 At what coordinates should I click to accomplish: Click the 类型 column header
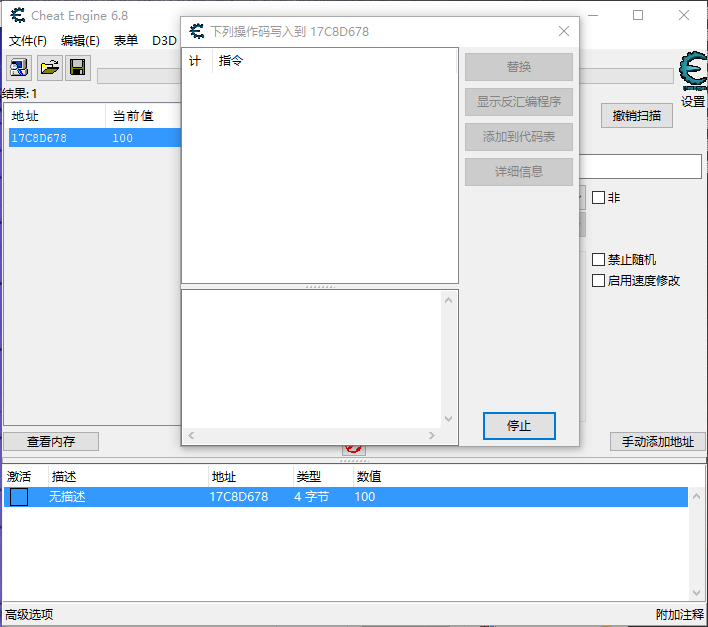(x=323, y=476)
